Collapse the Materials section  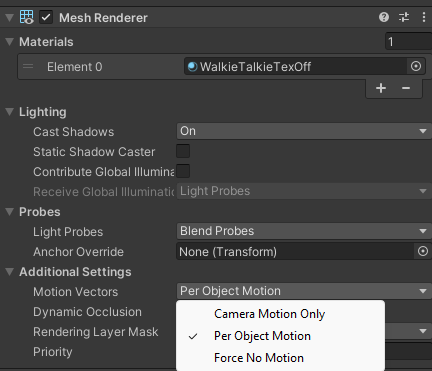tap(9, 42)
